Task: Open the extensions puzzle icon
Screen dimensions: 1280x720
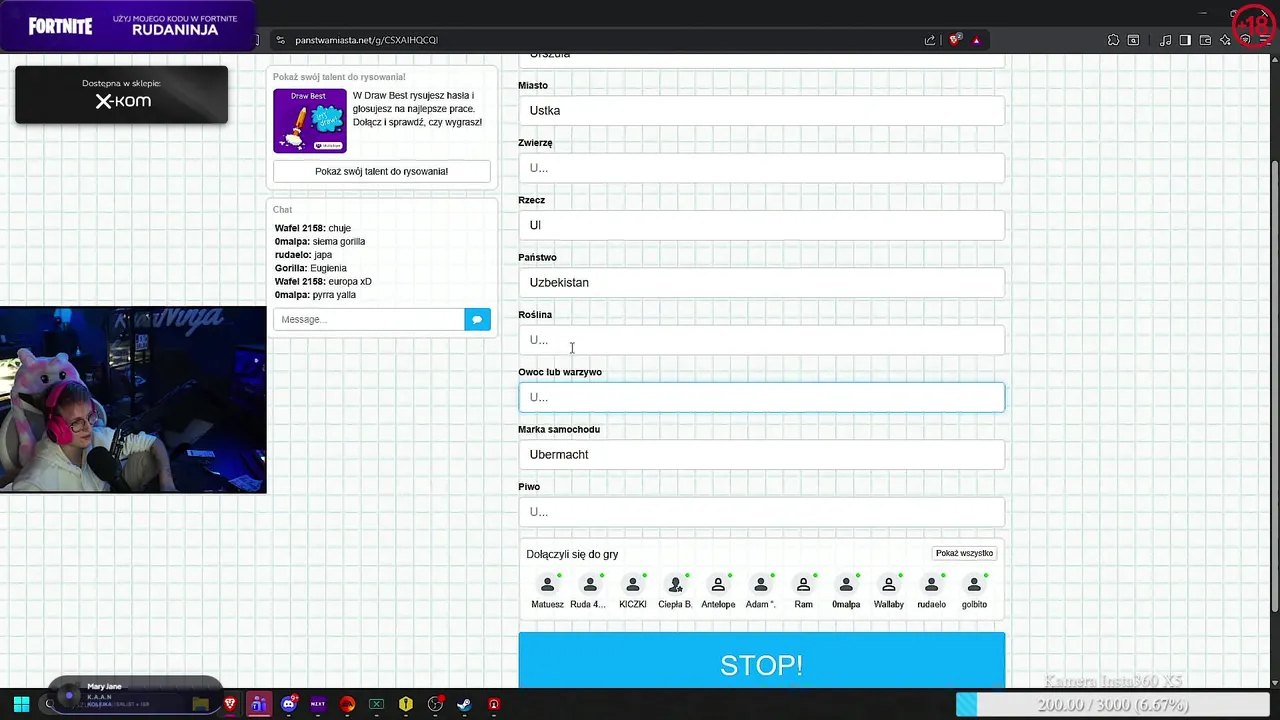Action: [x=1113, y=40]
